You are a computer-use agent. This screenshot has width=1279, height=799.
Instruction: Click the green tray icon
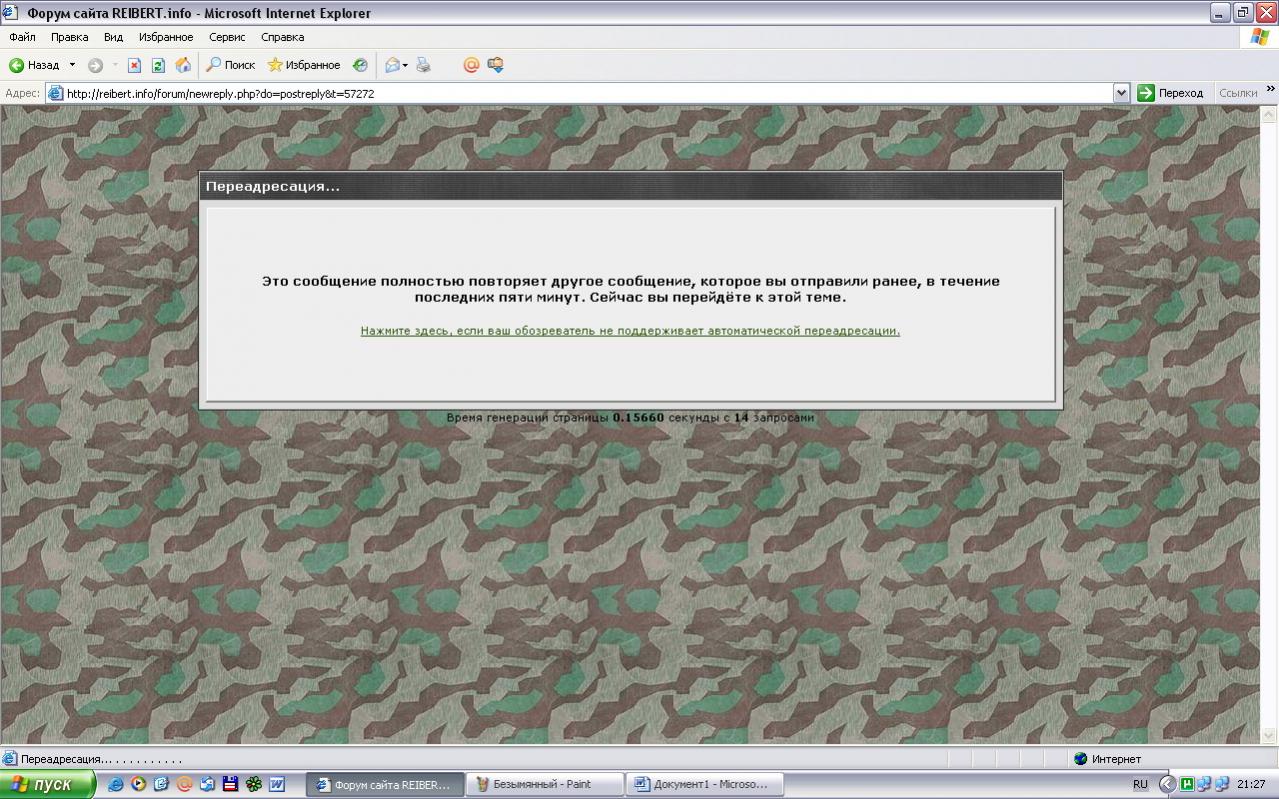[1188, 785]
